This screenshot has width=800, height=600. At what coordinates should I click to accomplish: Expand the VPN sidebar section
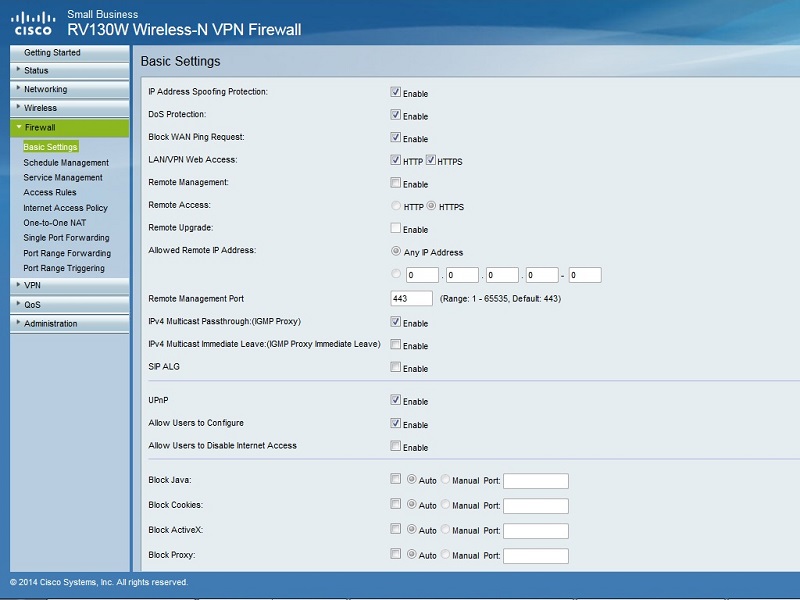click(x=32, y=286)
